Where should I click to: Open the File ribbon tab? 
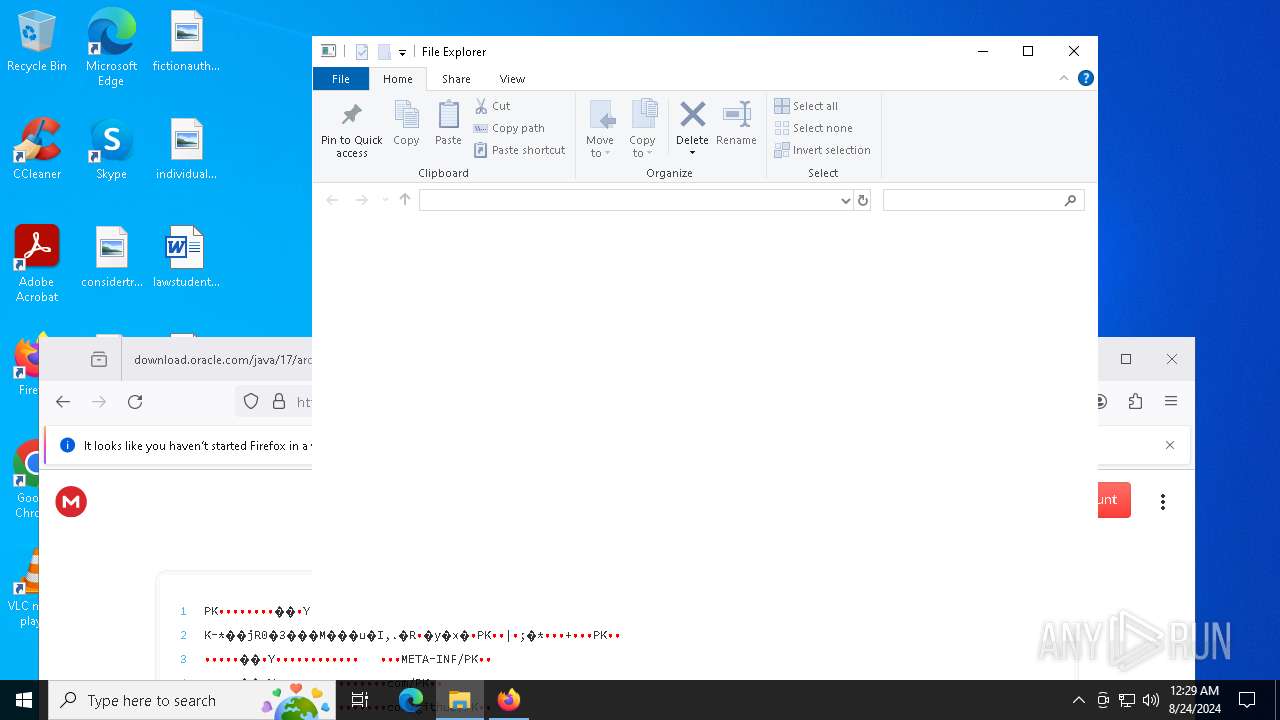coord(341,79)
